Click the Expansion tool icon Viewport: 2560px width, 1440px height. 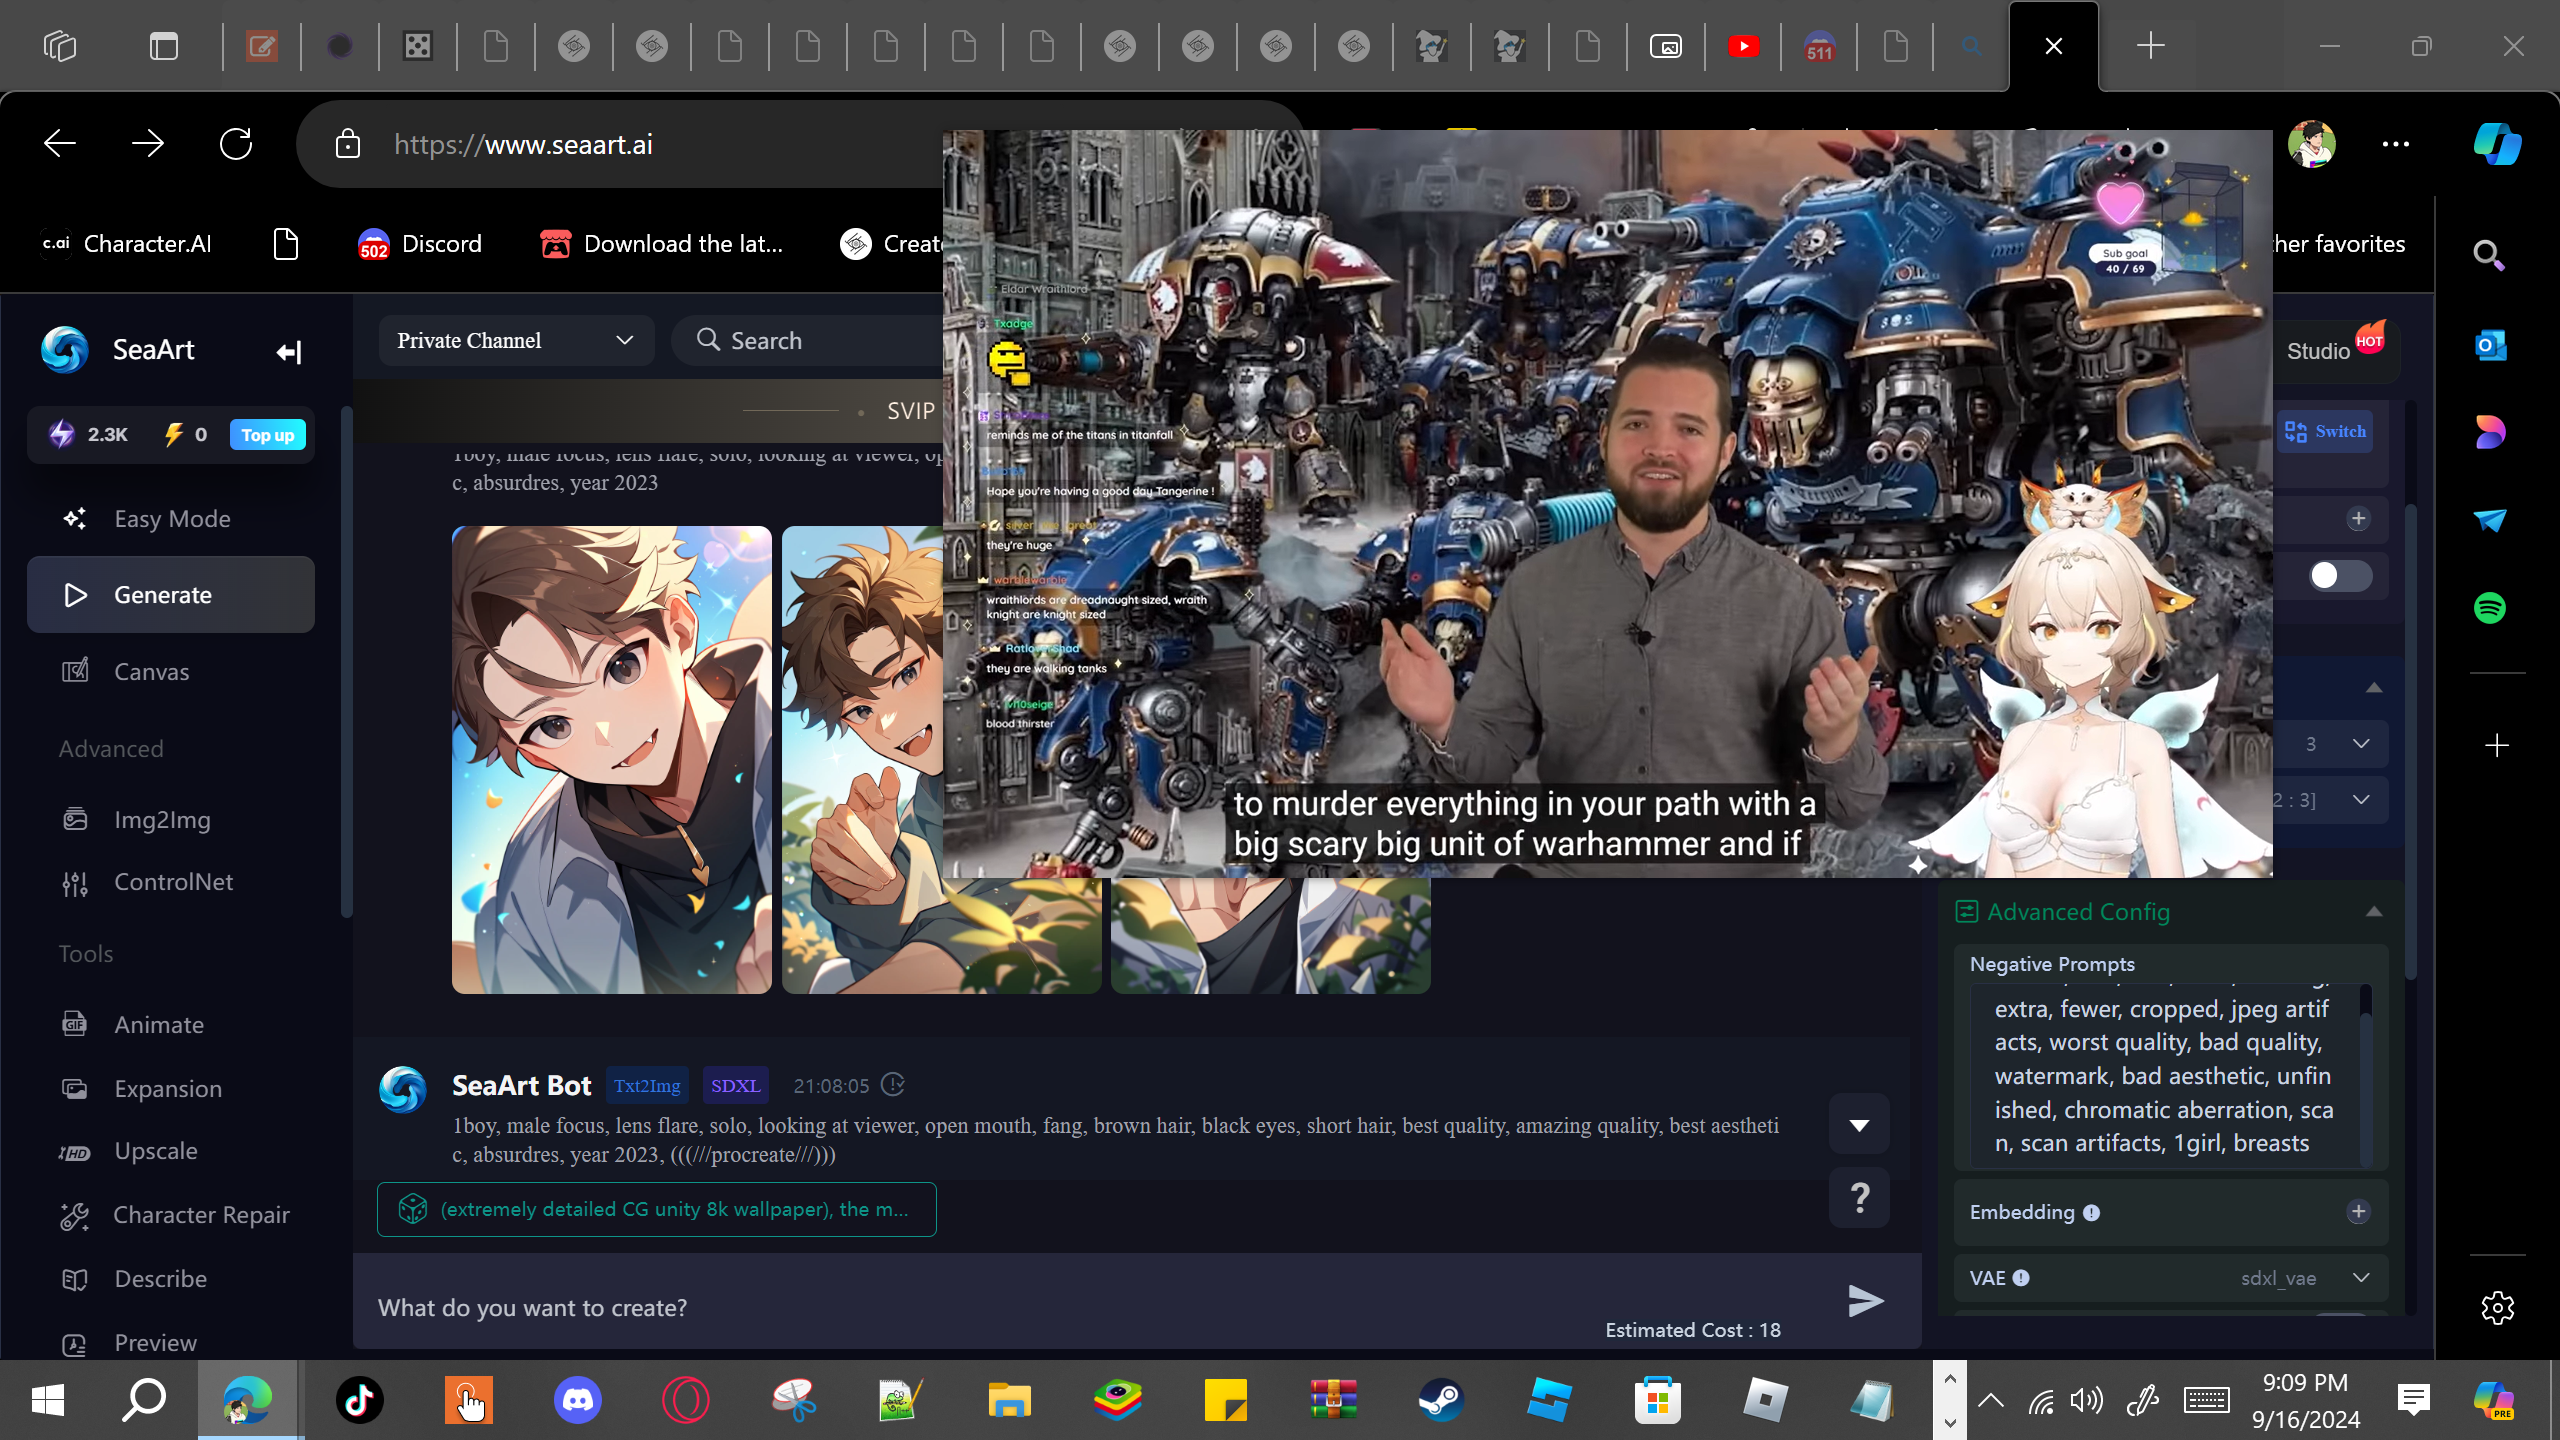[x=75, y=1089]
